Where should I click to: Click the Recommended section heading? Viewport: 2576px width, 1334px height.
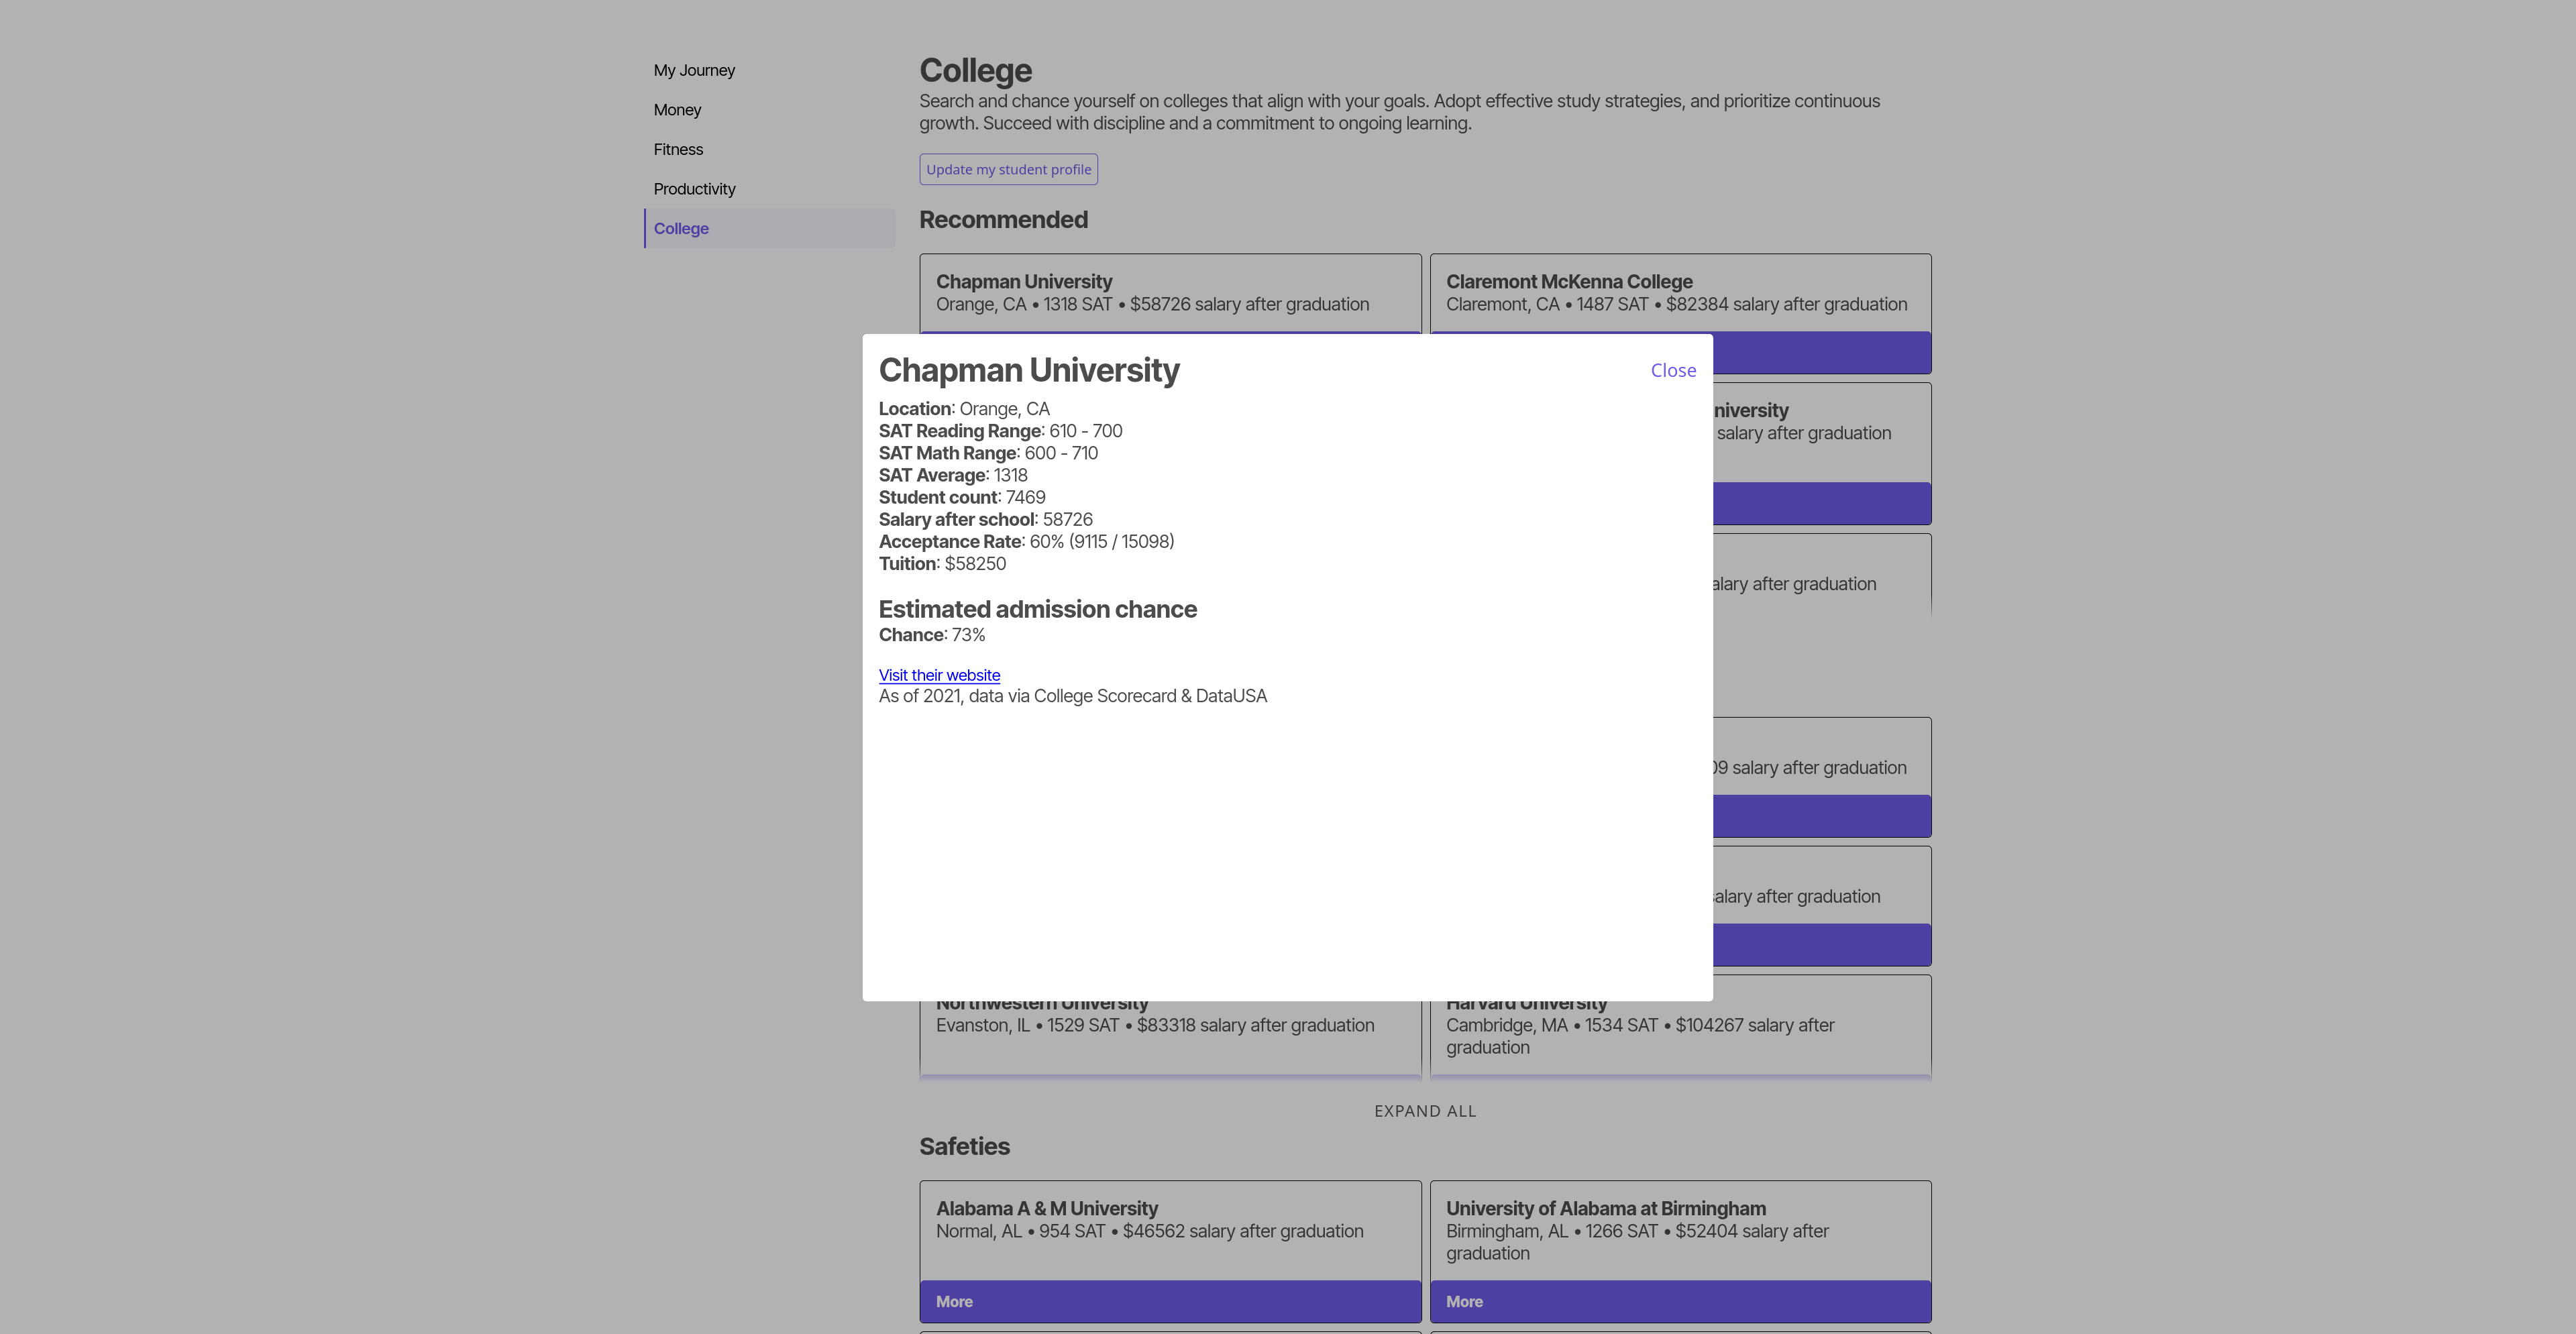1003,220
